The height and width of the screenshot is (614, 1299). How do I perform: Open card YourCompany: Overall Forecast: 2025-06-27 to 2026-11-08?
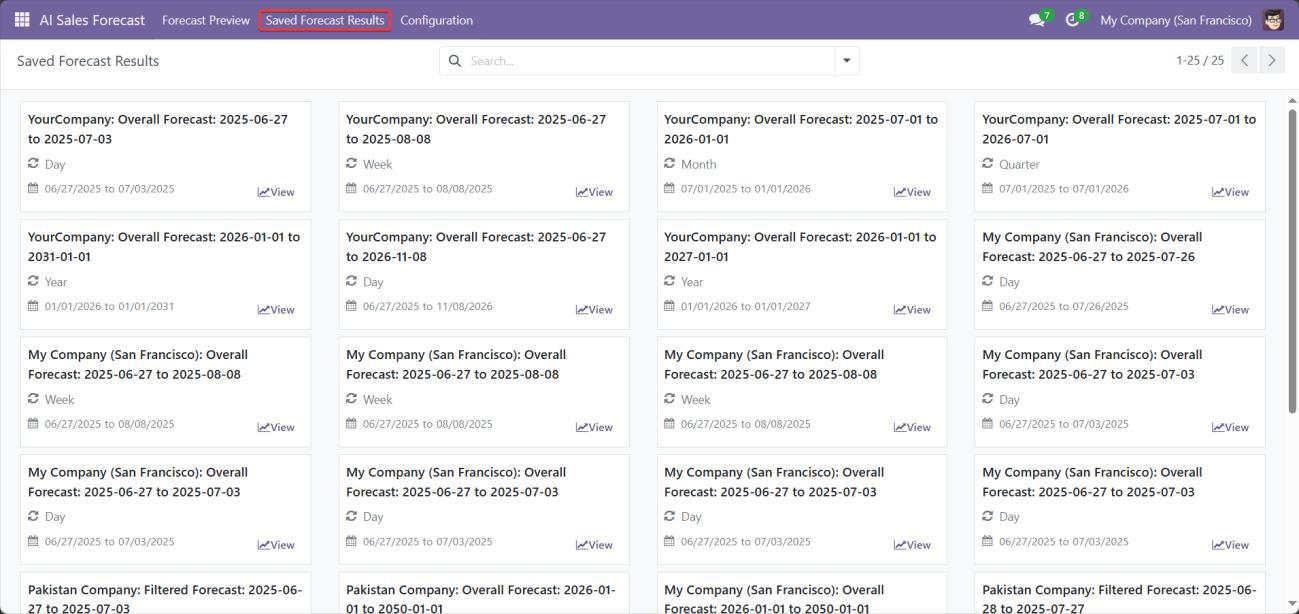click(484, 274)
